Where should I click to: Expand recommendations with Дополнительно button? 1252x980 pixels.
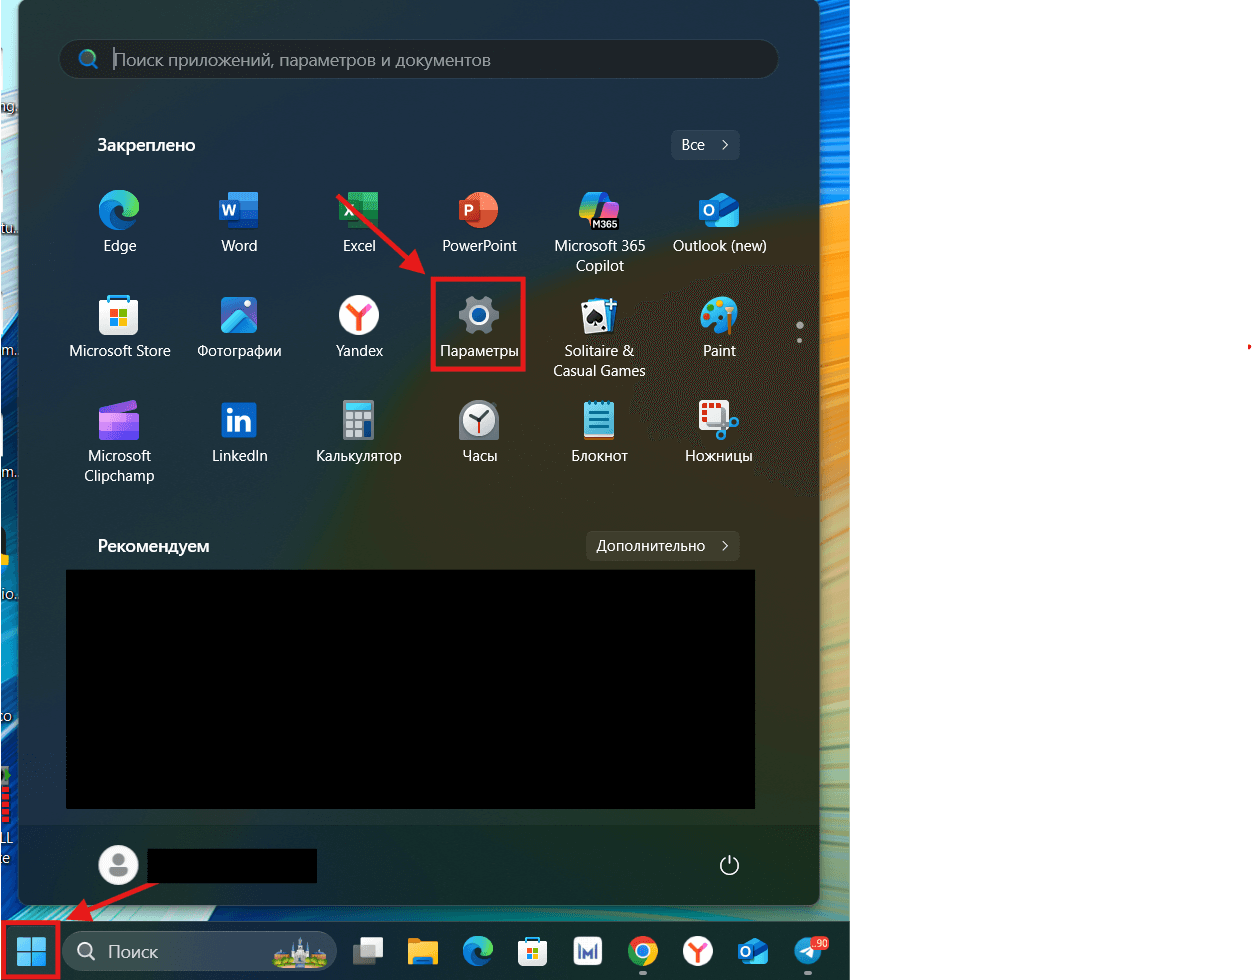(663, 546)
